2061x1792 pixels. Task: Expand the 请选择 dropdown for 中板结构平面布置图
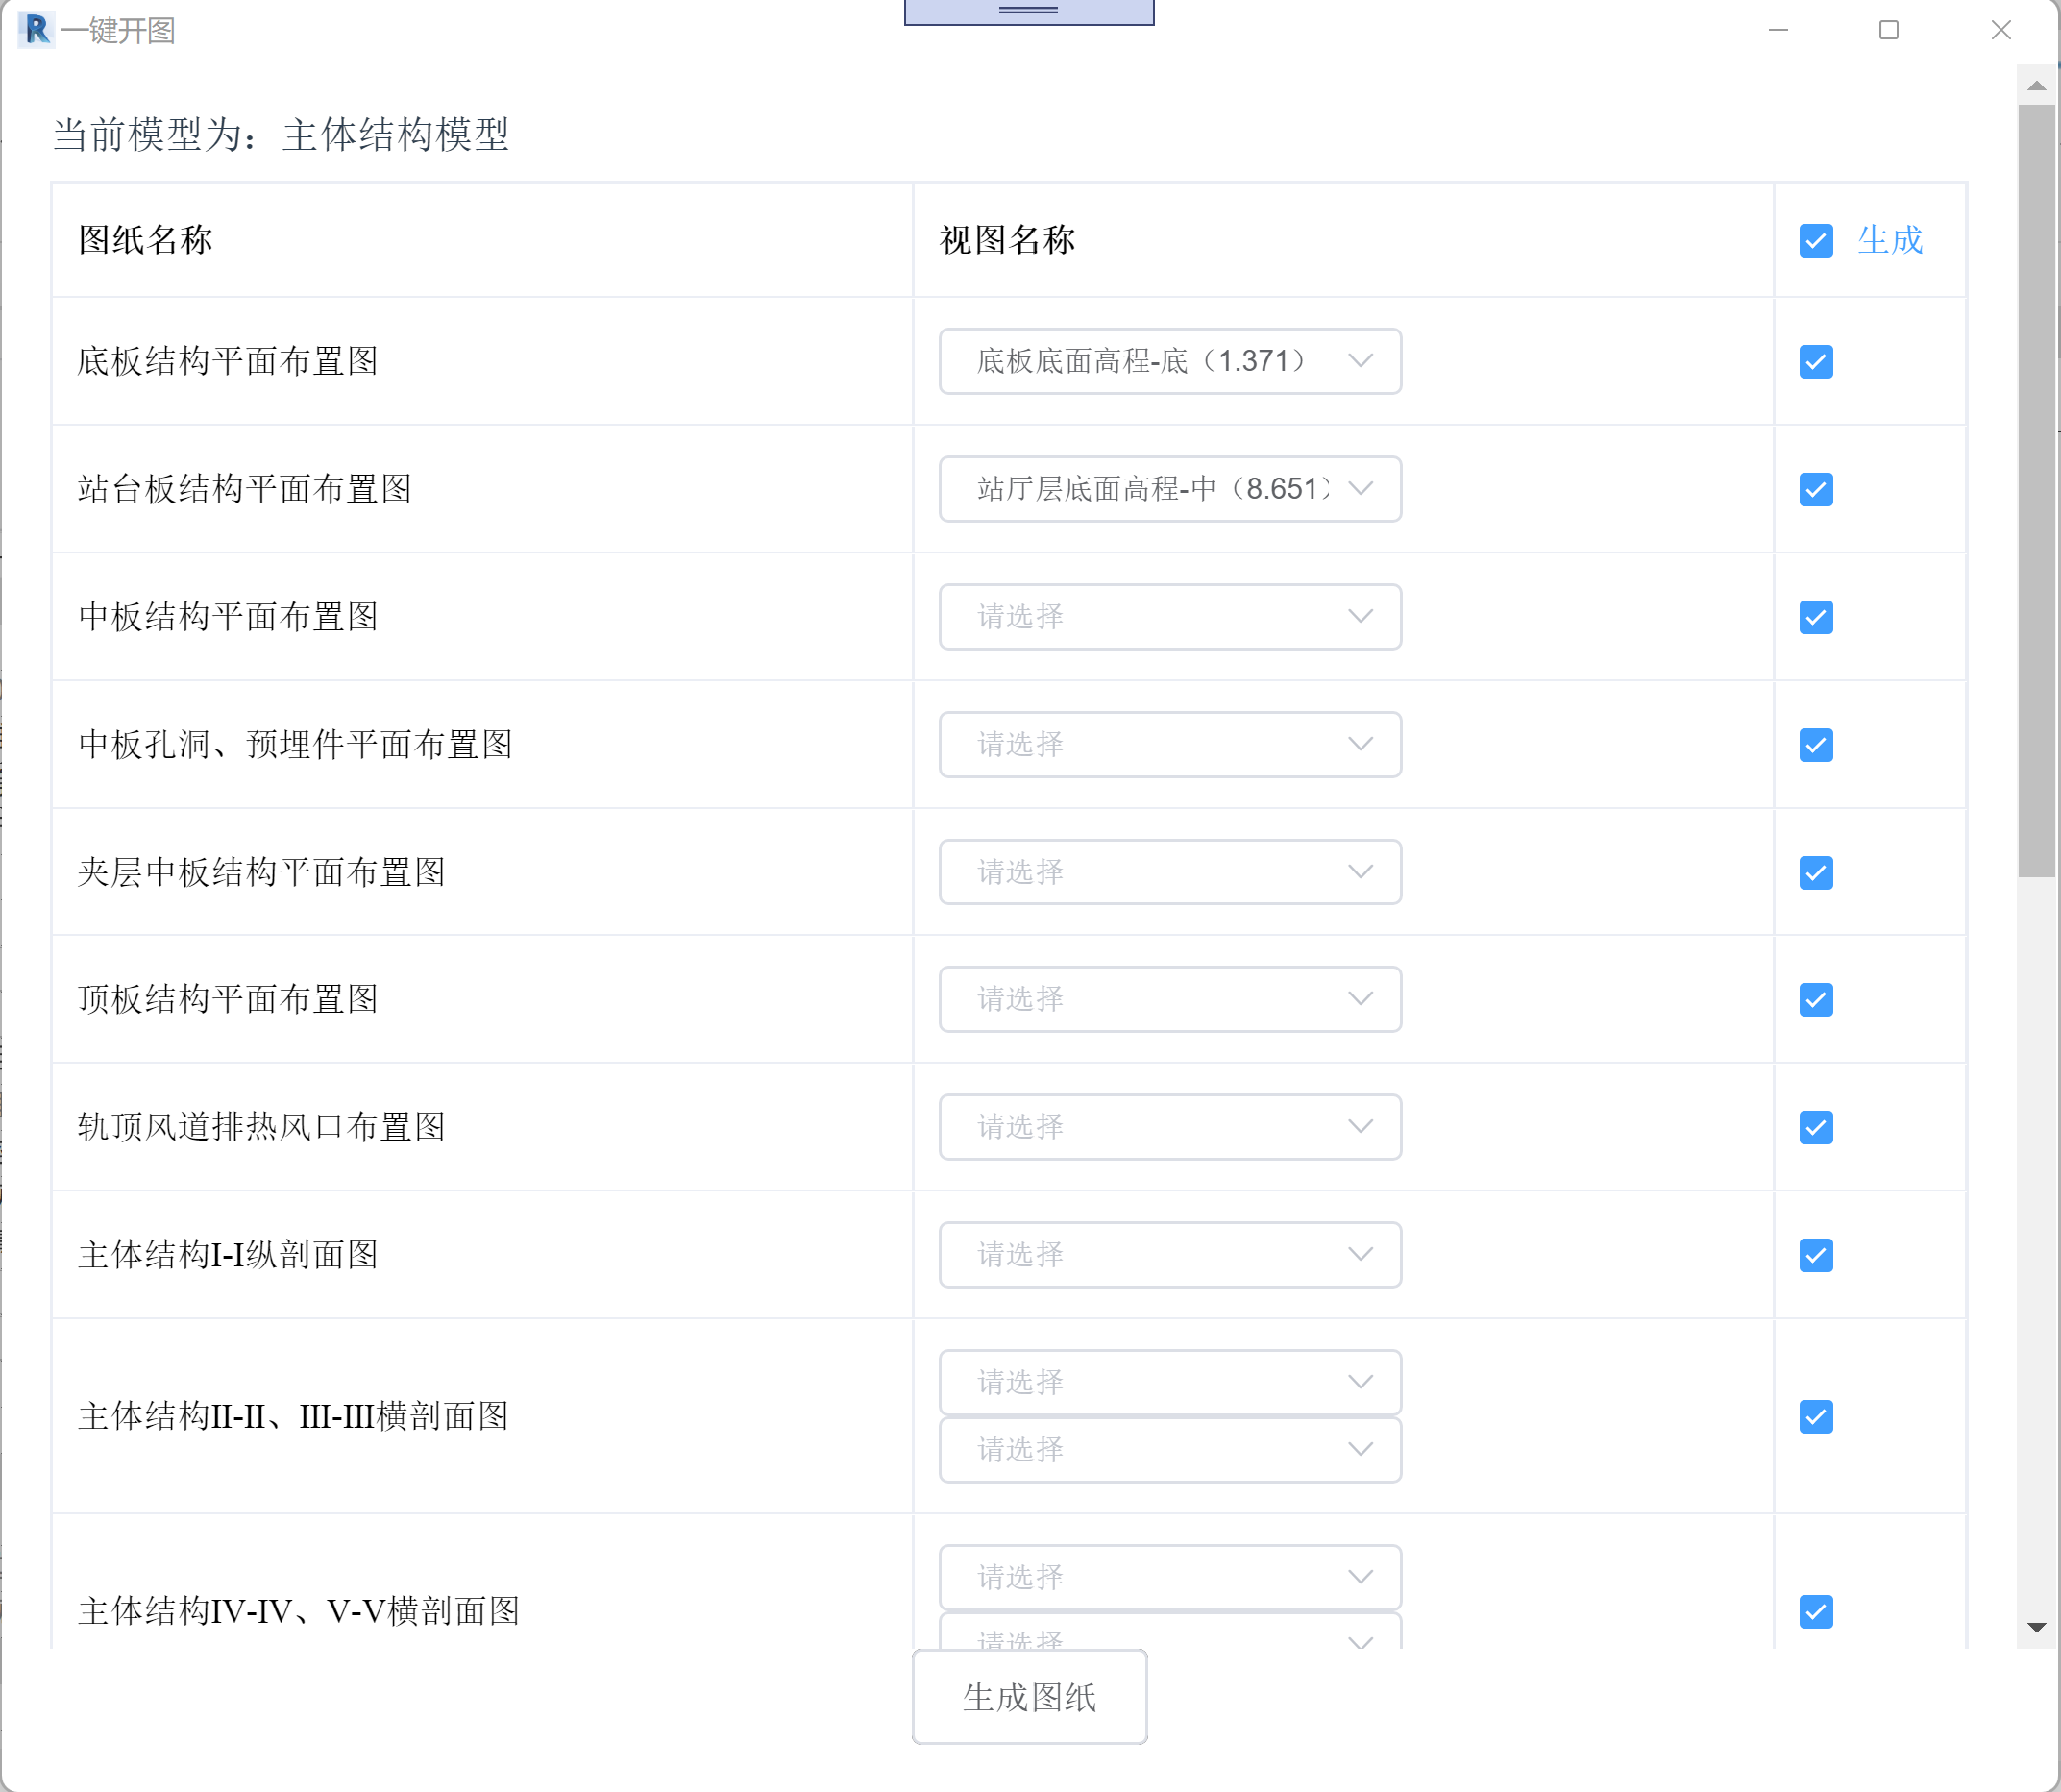[1170, 618]
